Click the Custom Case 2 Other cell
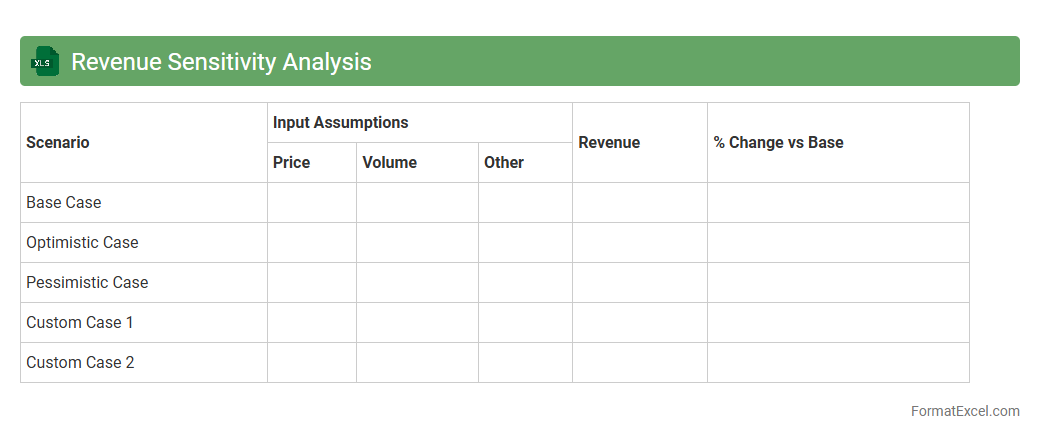The image size is (1040, 440). pyautogui.click(x=525, y=363)
